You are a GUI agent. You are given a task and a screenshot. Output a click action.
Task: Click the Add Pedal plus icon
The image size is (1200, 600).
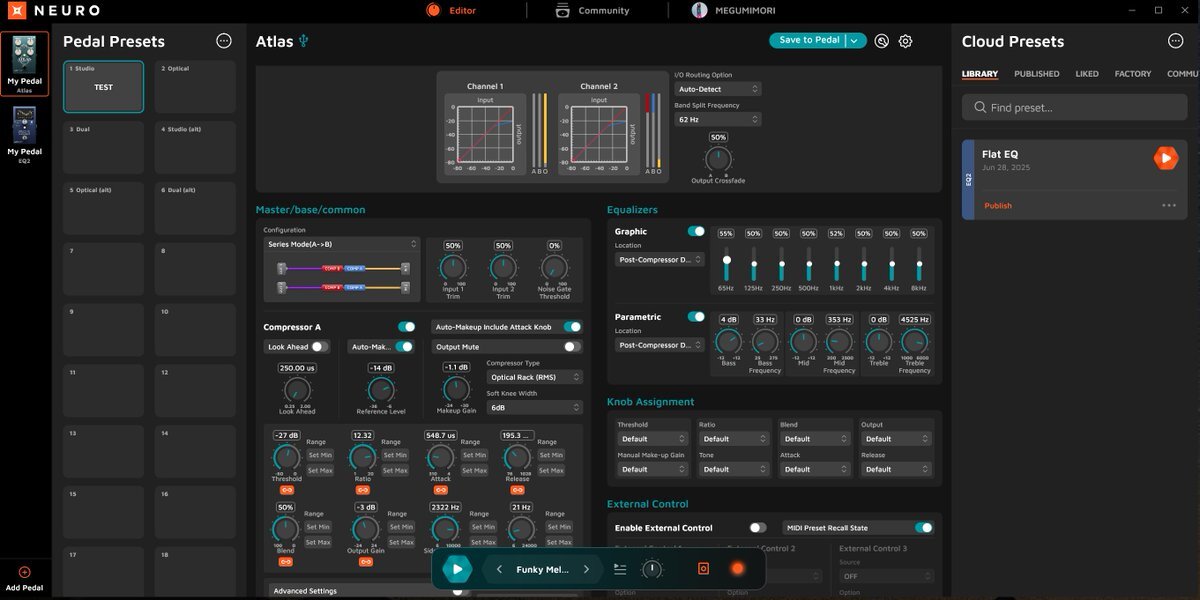25,572
